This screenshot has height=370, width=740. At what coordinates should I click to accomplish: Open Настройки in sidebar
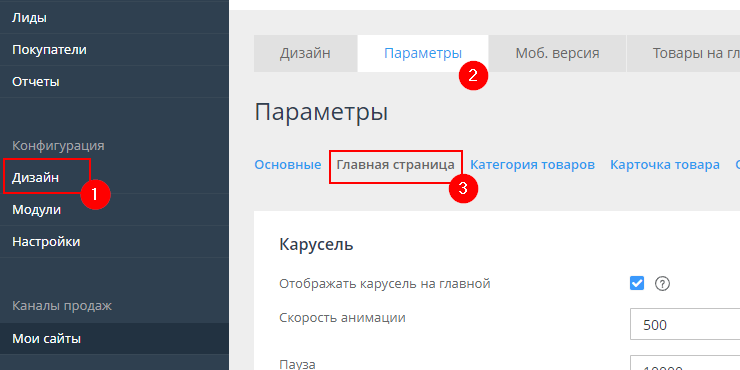point(114,242)
